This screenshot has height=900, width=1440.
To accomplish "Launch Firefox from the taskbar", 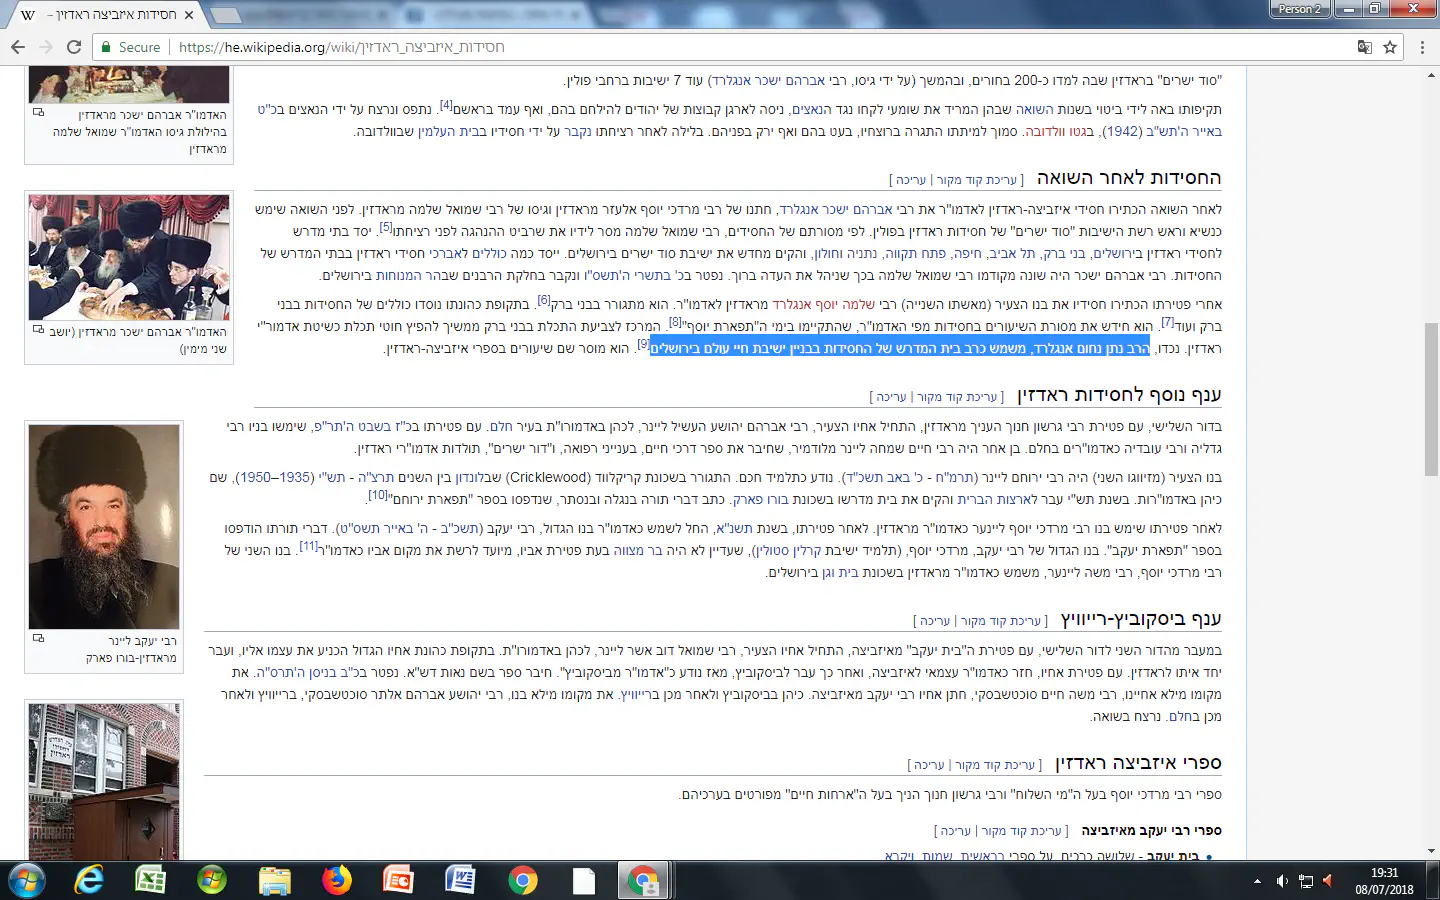I will click(x=337, y=880).
